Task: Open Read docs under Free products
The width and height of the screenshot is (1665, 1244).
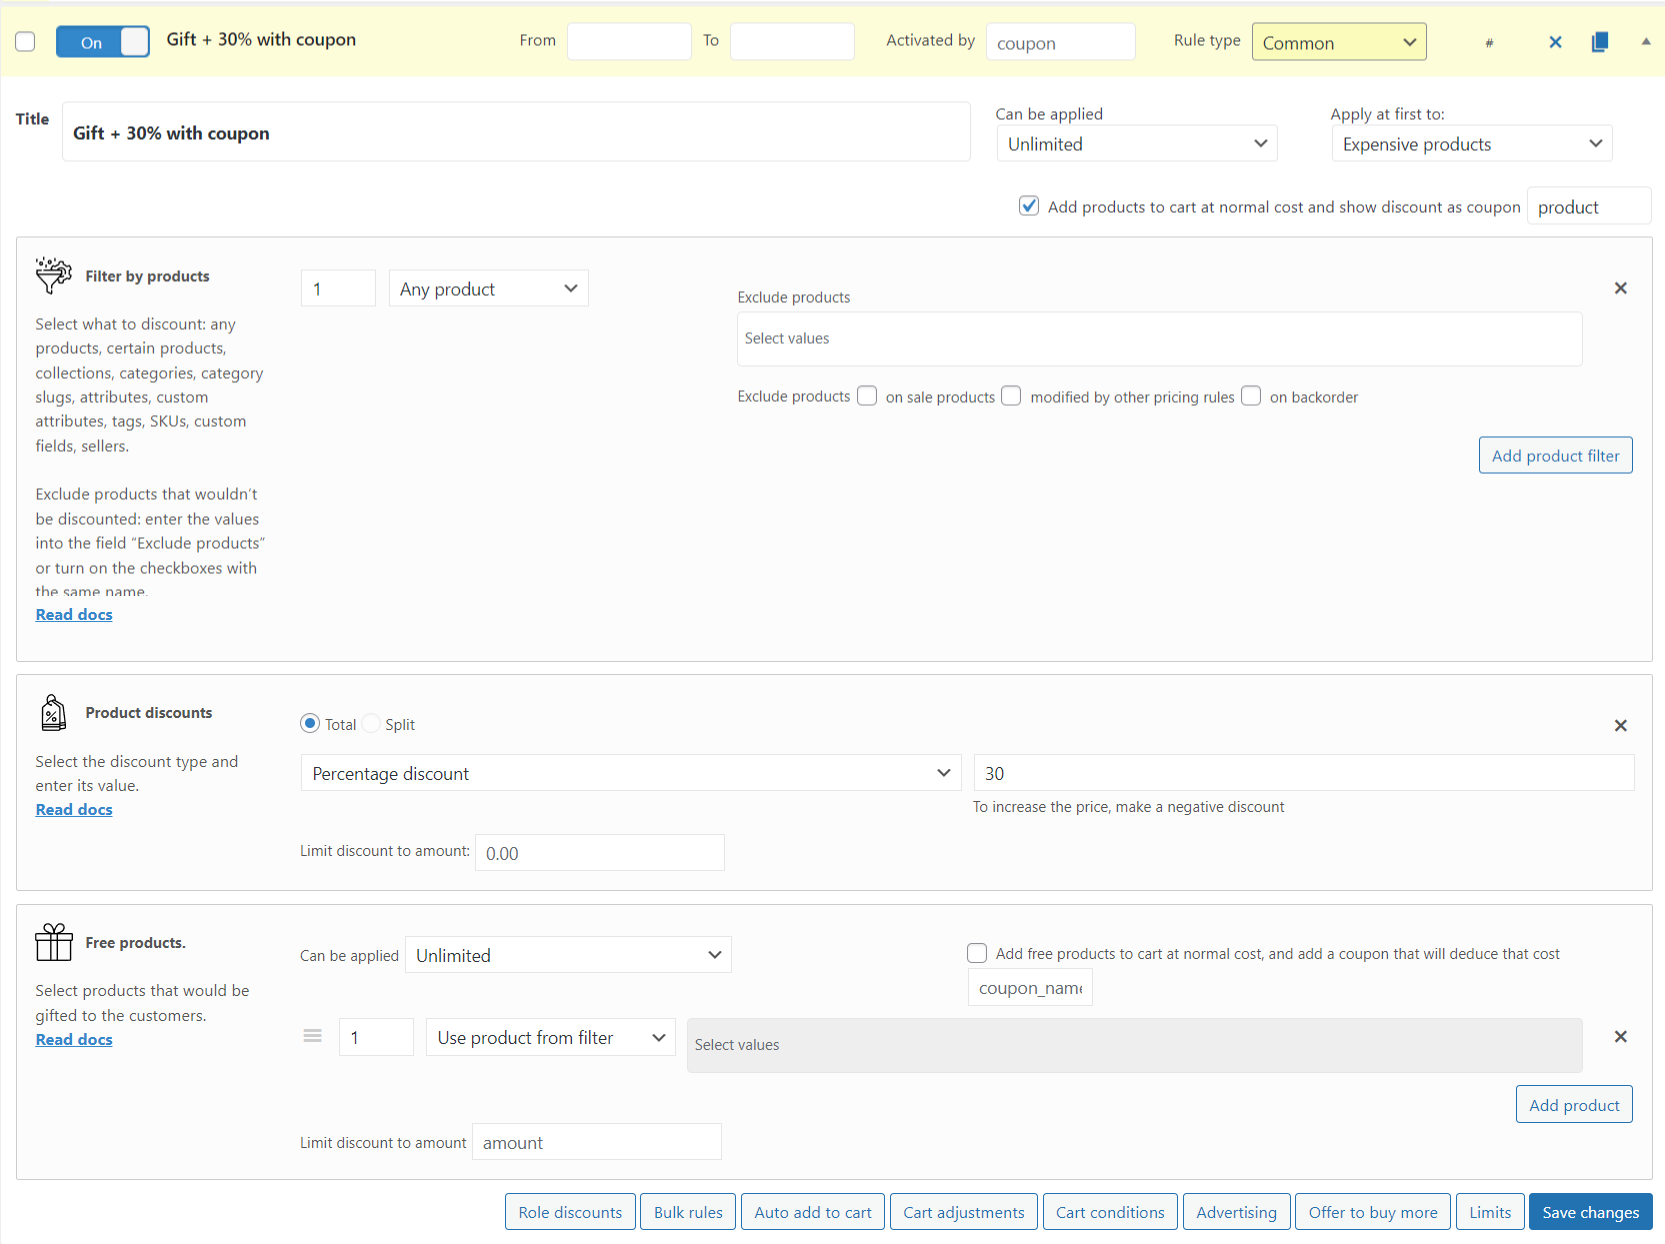Action: pyautogui.click(x=74, y=1039)
